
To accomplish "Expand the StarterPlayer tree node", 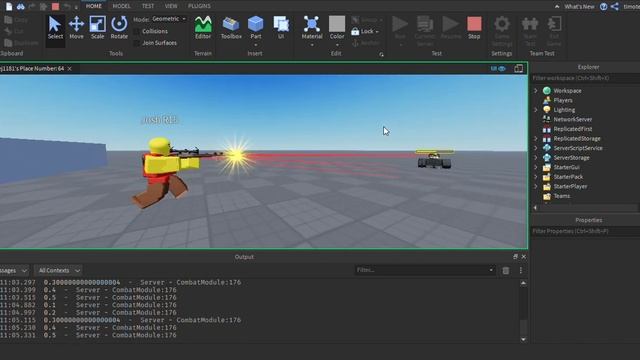I will pyautogui.click(x=536, y=187).
